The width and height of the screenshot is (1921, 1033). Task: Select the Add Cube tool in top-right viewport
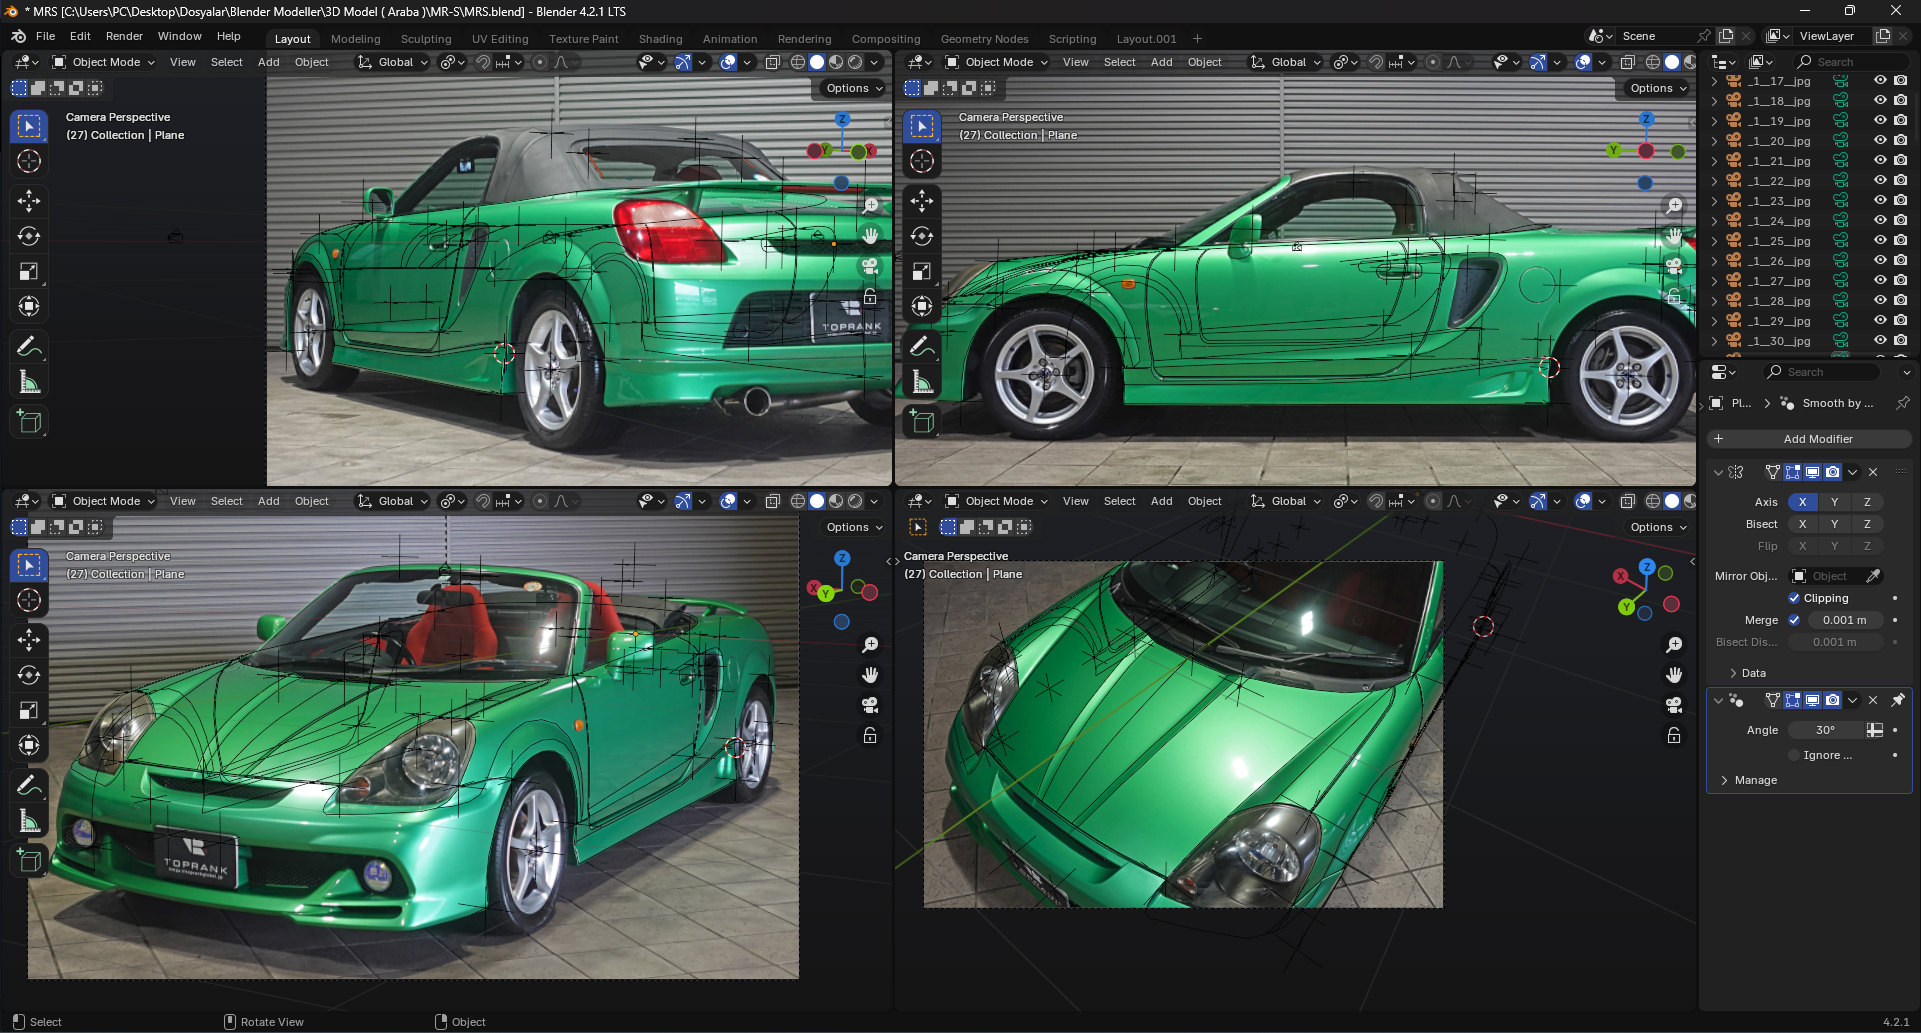[922, 422]
